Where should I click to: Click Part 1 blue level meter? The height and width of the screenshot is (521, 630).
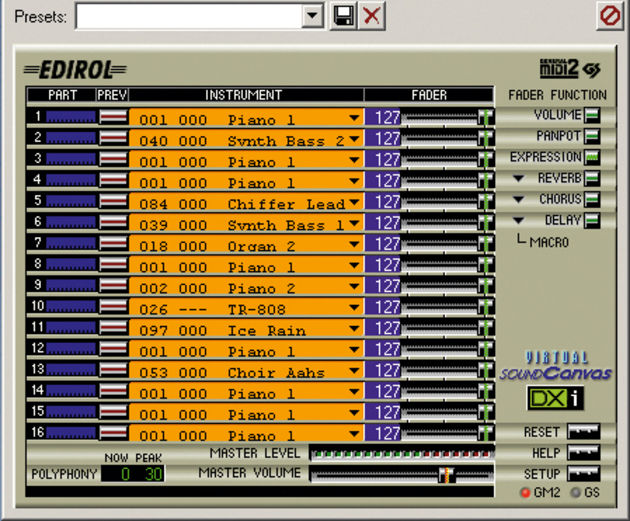[71, 117]
